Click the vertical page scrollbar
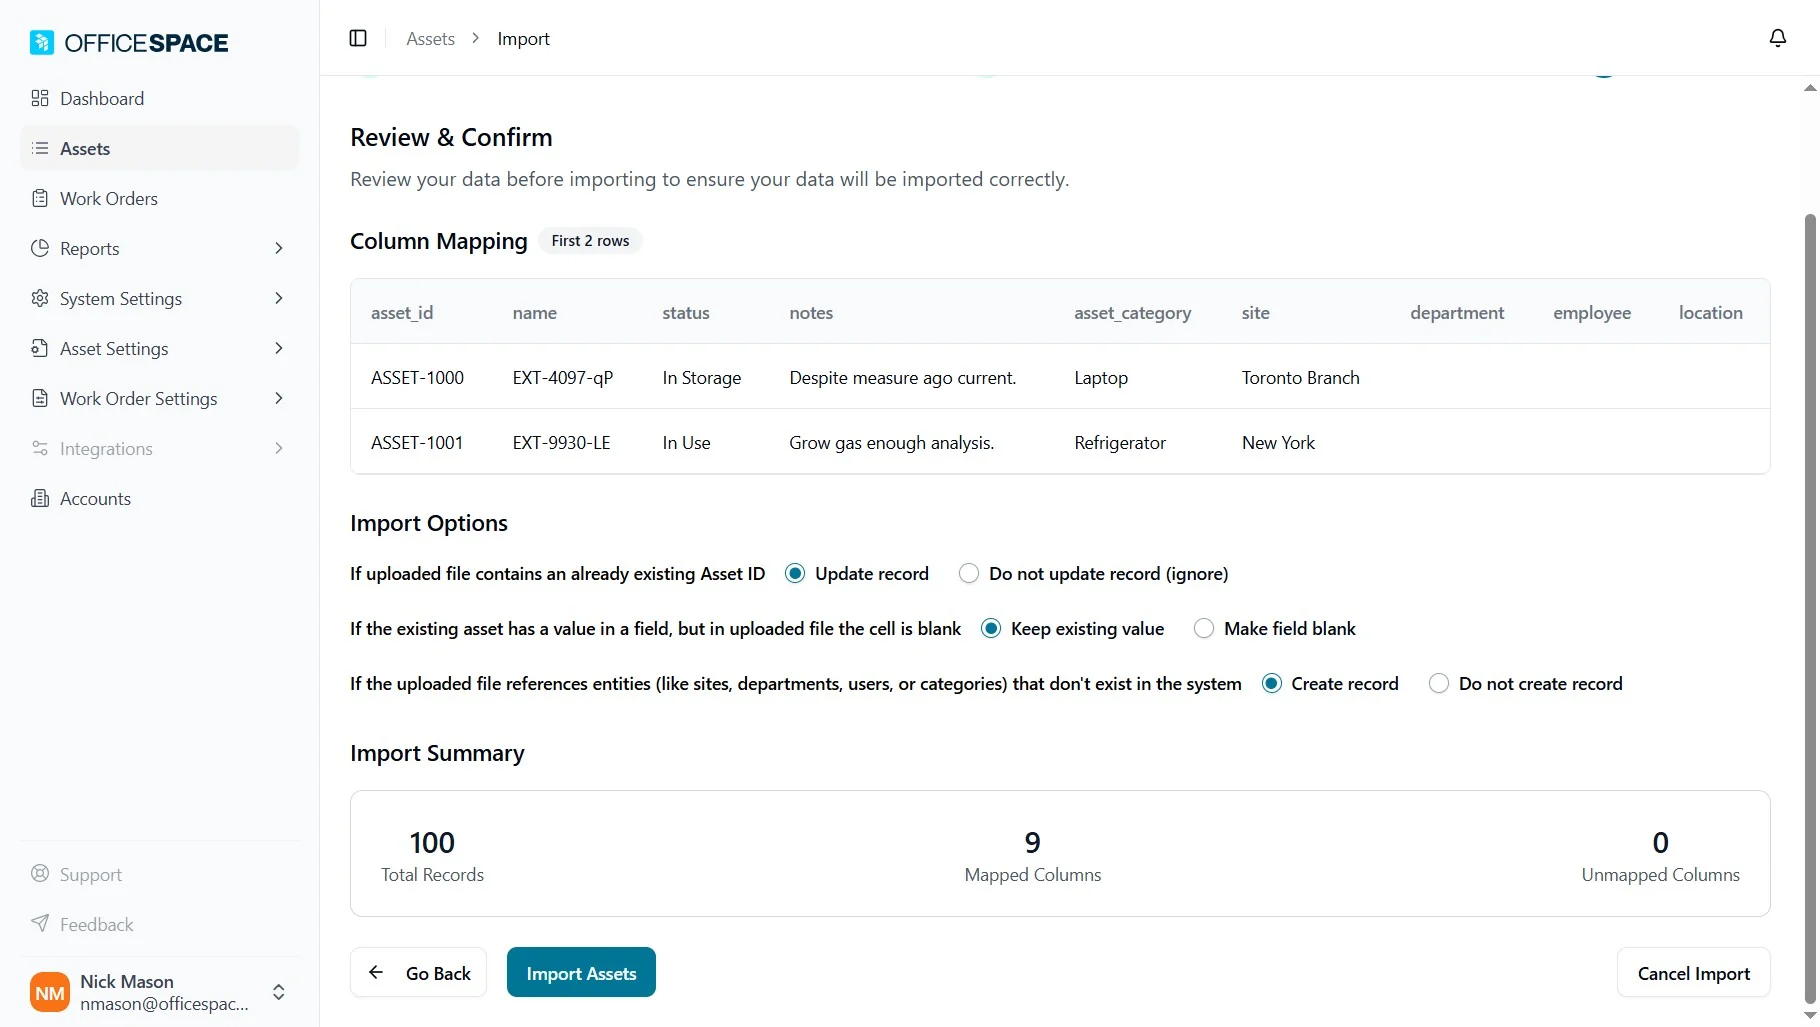 [x=1809, y=600]
